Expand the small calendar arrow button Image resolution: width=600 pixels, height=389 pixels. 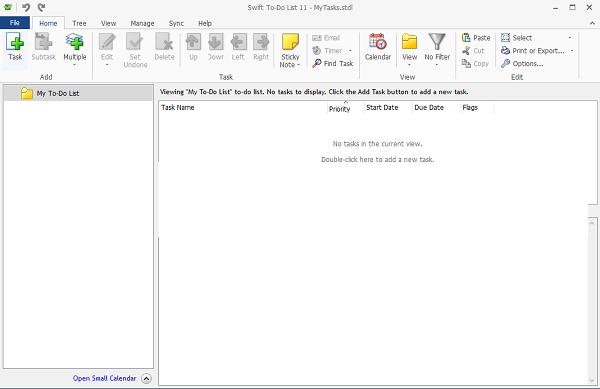tap(146, 378)
